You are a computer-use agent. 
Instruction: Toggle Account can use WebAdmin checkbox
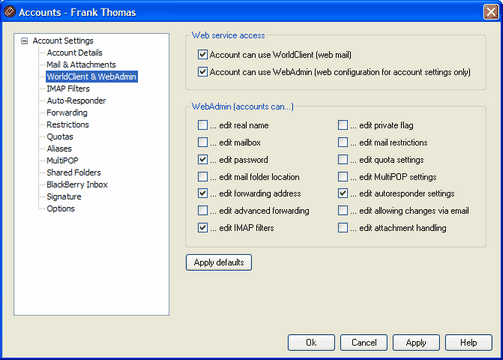pyautogui.click(x=203, y=72)
